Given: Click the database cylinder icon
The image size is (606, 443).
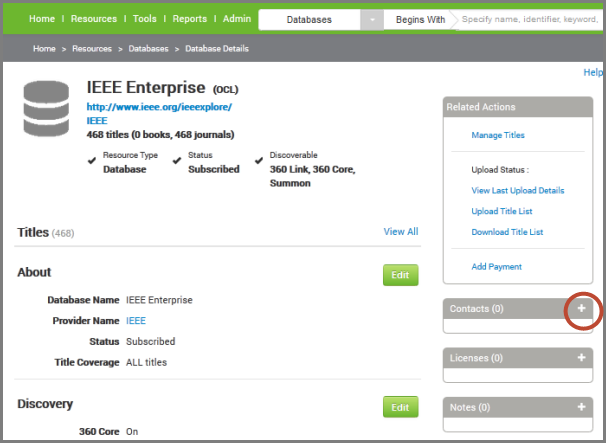Looking at the screenshot, I should [46, 109].
